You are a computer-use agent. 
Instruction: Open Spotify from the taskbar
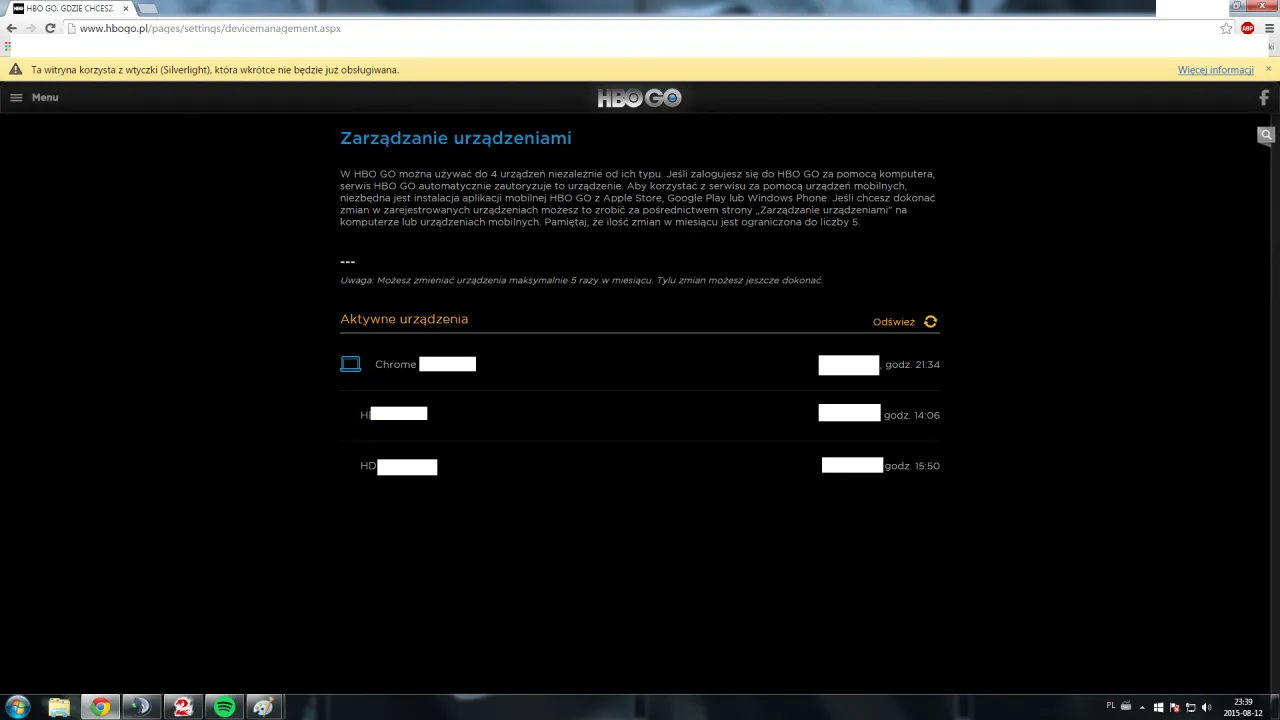point(224,707)
